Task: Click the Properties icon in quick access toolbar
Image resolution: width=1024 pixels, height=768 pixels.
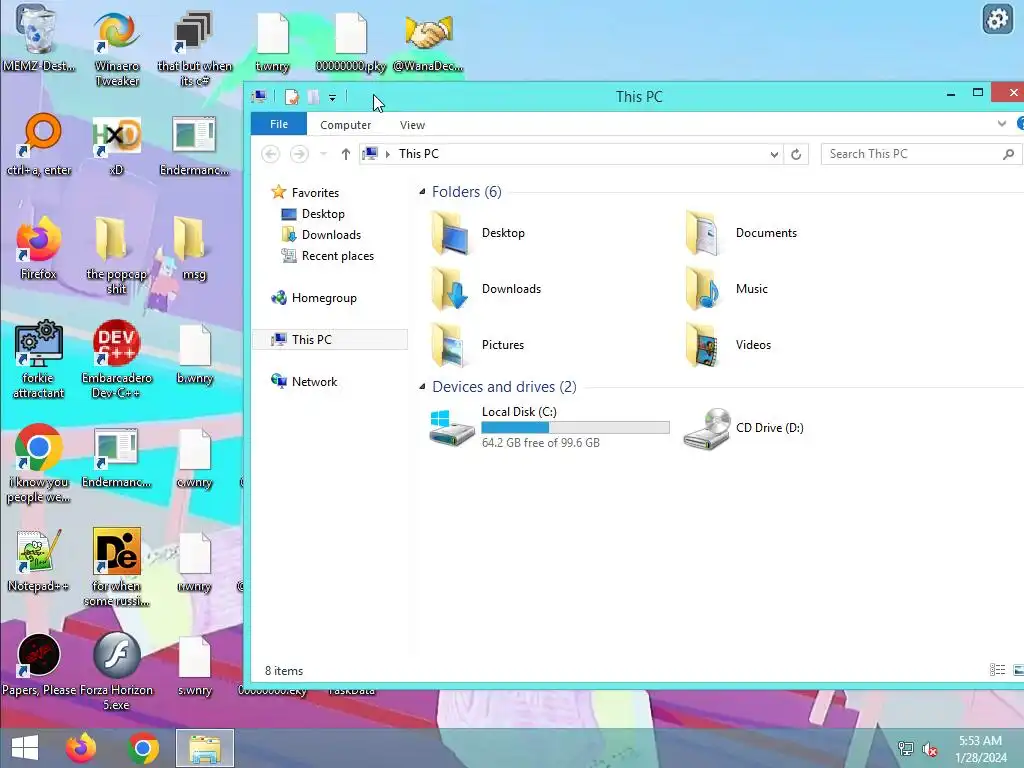Action: [x=292, y=97]
